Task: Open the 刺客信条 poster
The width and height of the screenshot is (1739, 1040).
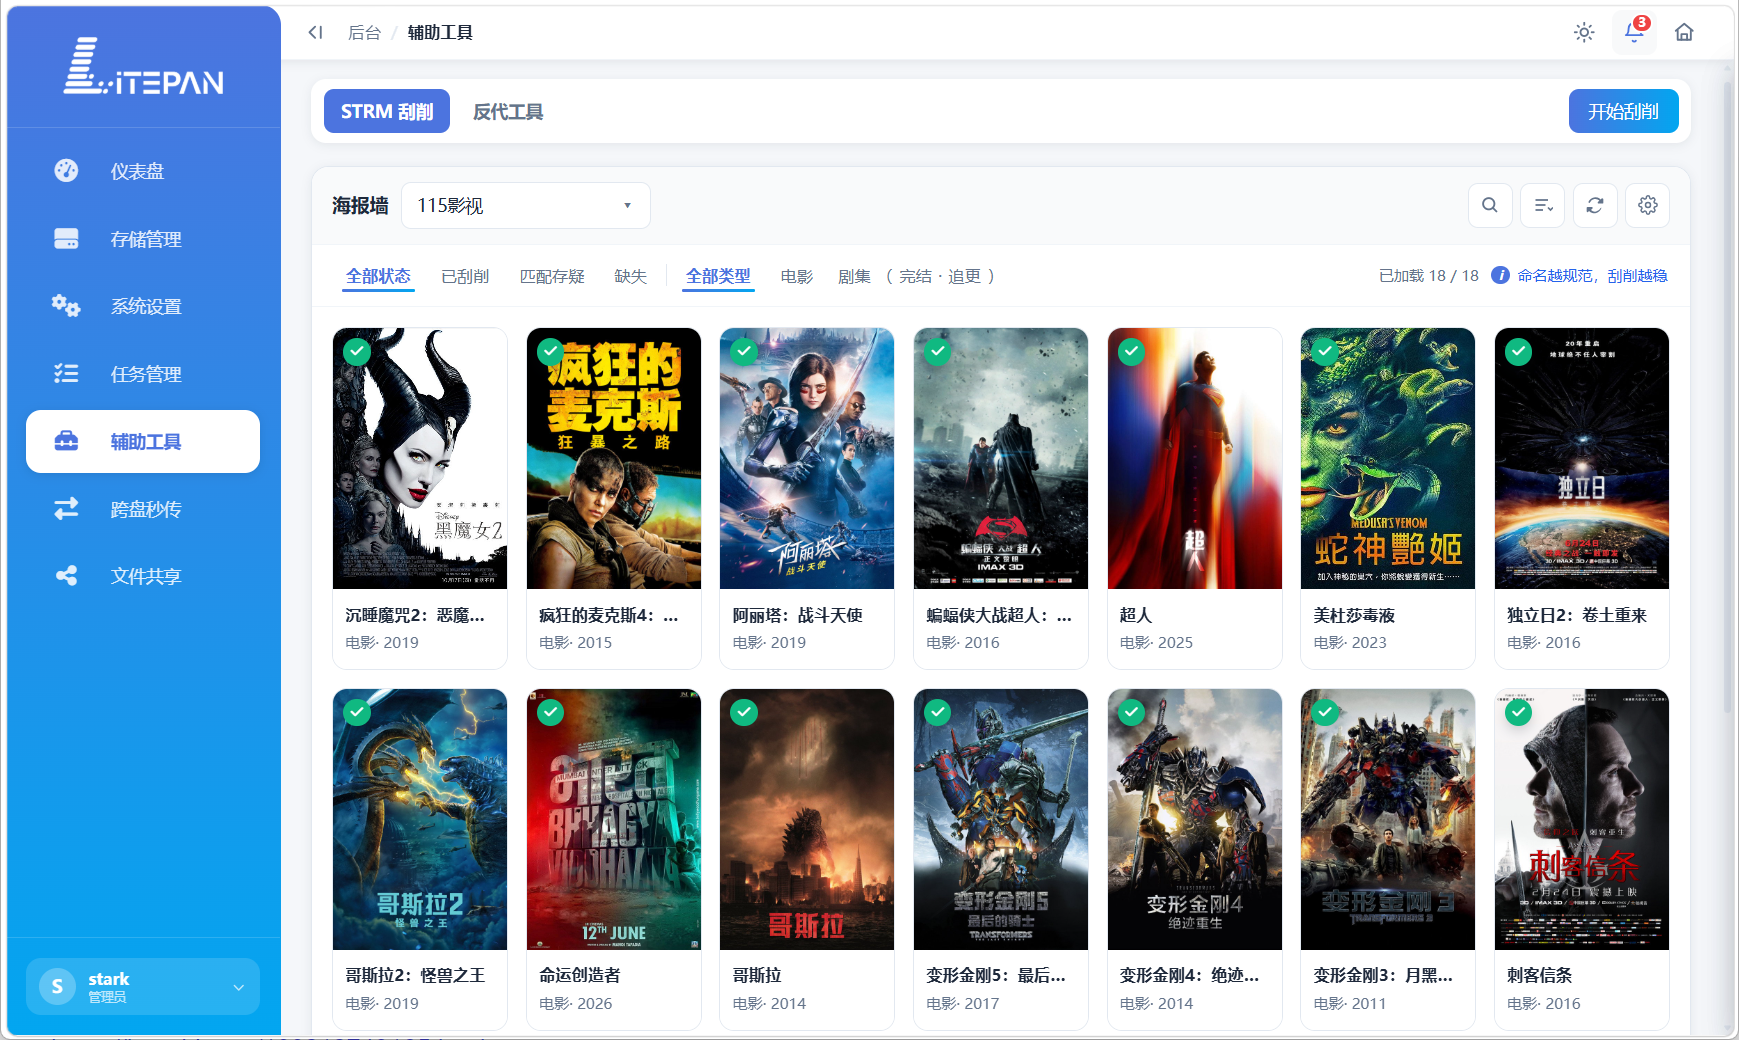Action: (x=1582, y=819)
